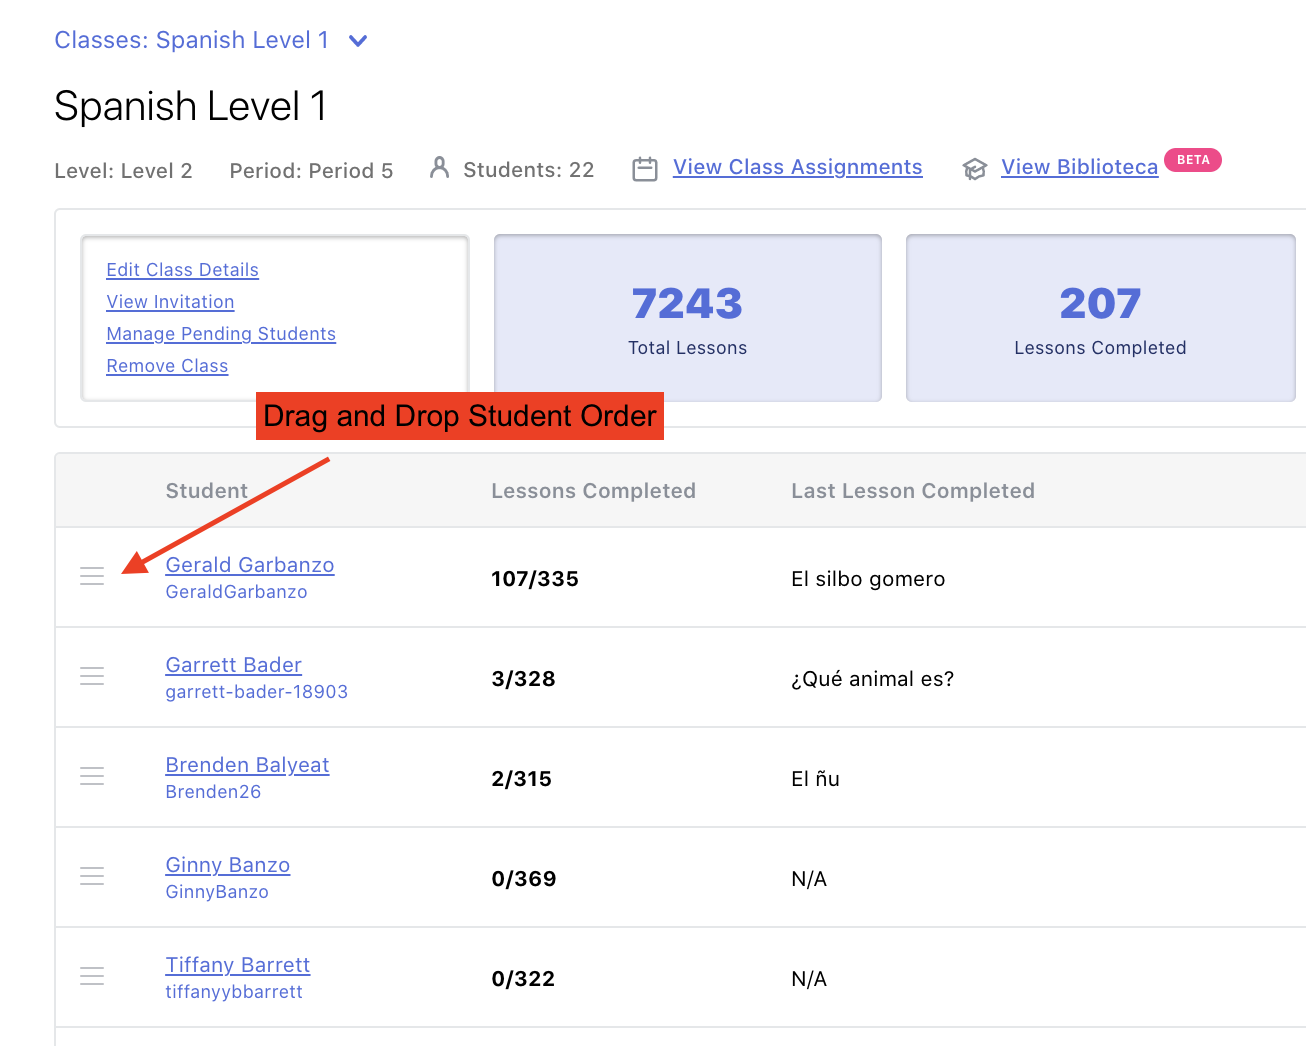Open Gerald Garbanzo student profile
This screenshot has width=1306, height=1046.
(250, 565)
